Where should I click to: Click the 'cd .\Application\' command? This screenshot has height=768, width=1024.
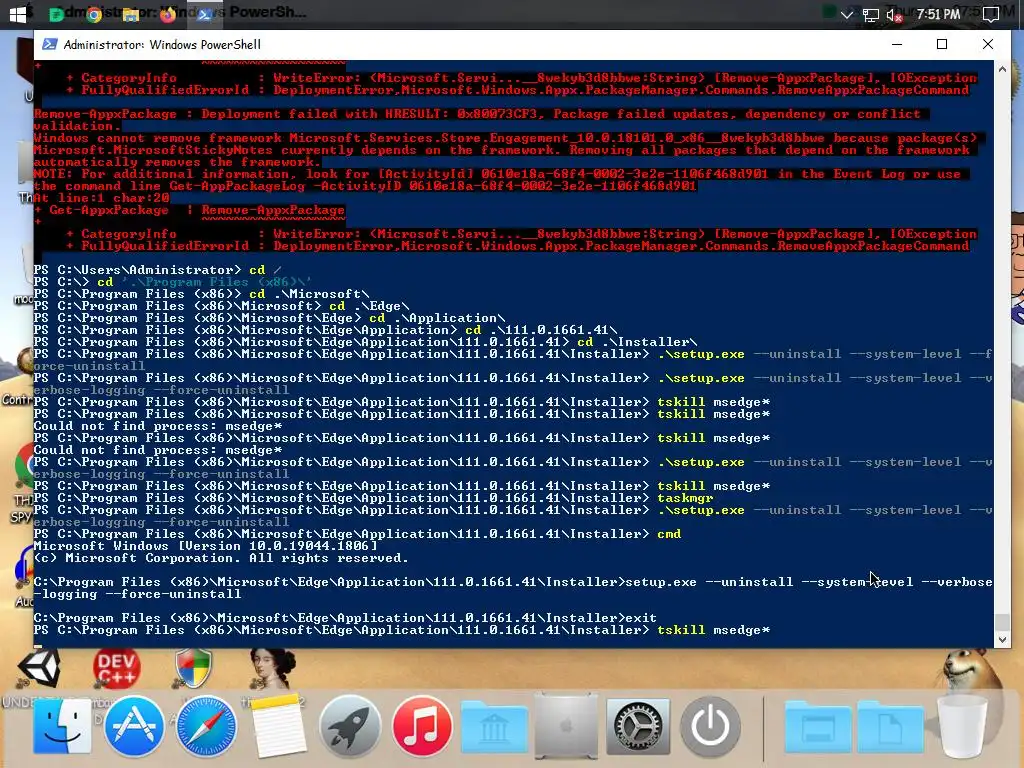[x=438, y=318]
